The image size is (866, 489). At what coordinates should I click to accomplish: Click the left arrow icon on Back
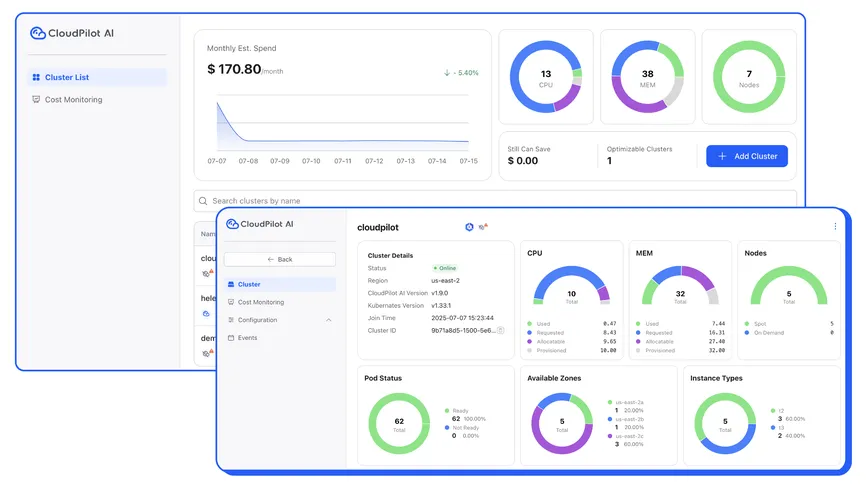click(x=271, y=259)
